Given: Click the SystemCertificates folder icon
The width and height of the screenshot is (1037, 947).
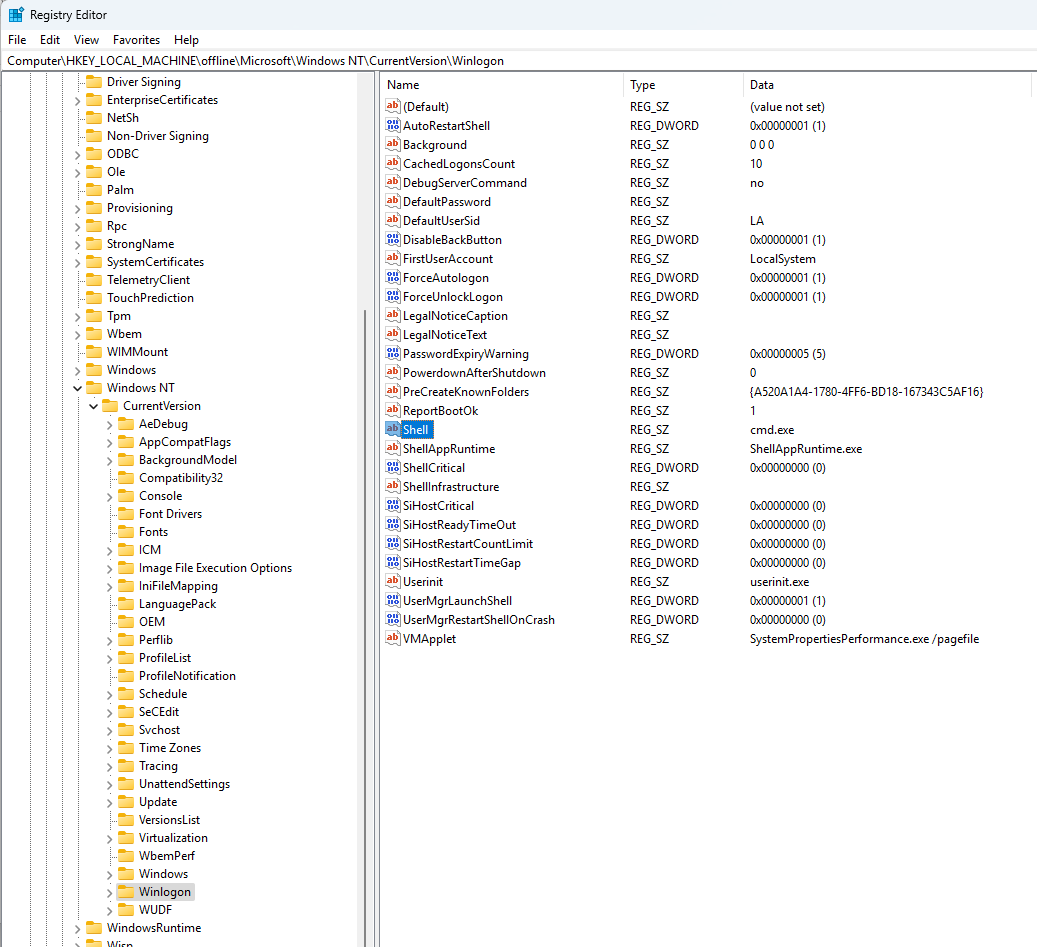Looking at the screenshot, I should click(x=94, y=262).
